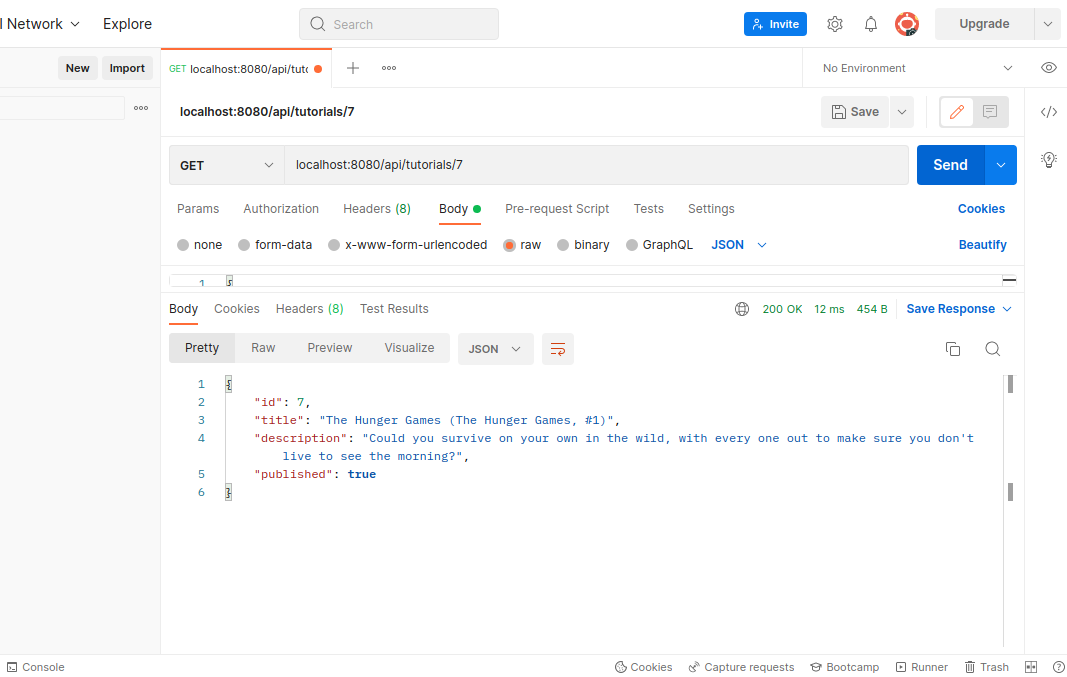The image size is (1067, 677).
Task: Expand the Send button dropdown arrow
Action: pyautogui.click(x=1000, y=165)
